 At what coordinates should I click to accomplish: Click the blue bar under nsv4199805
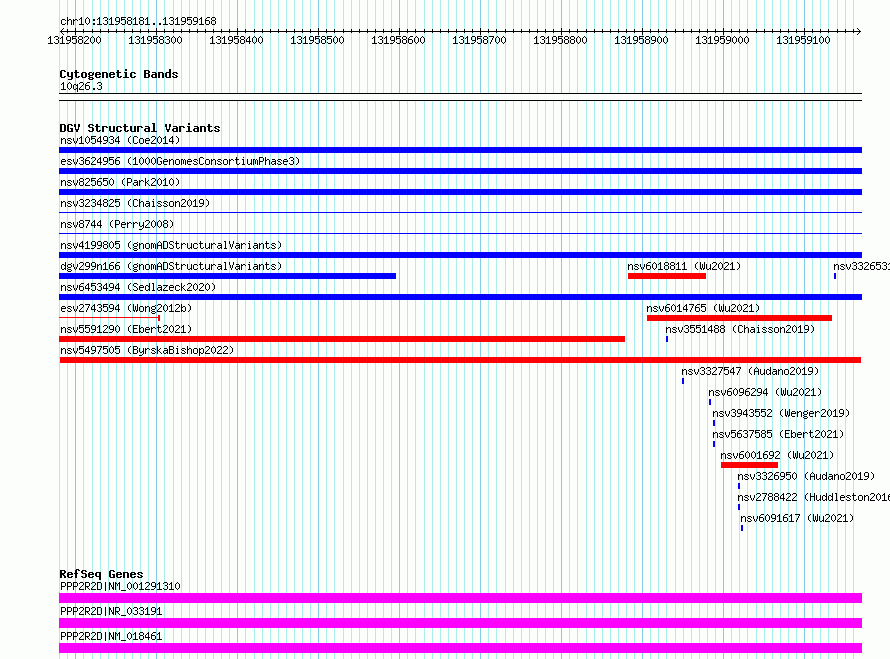click(x=460, y=255)
